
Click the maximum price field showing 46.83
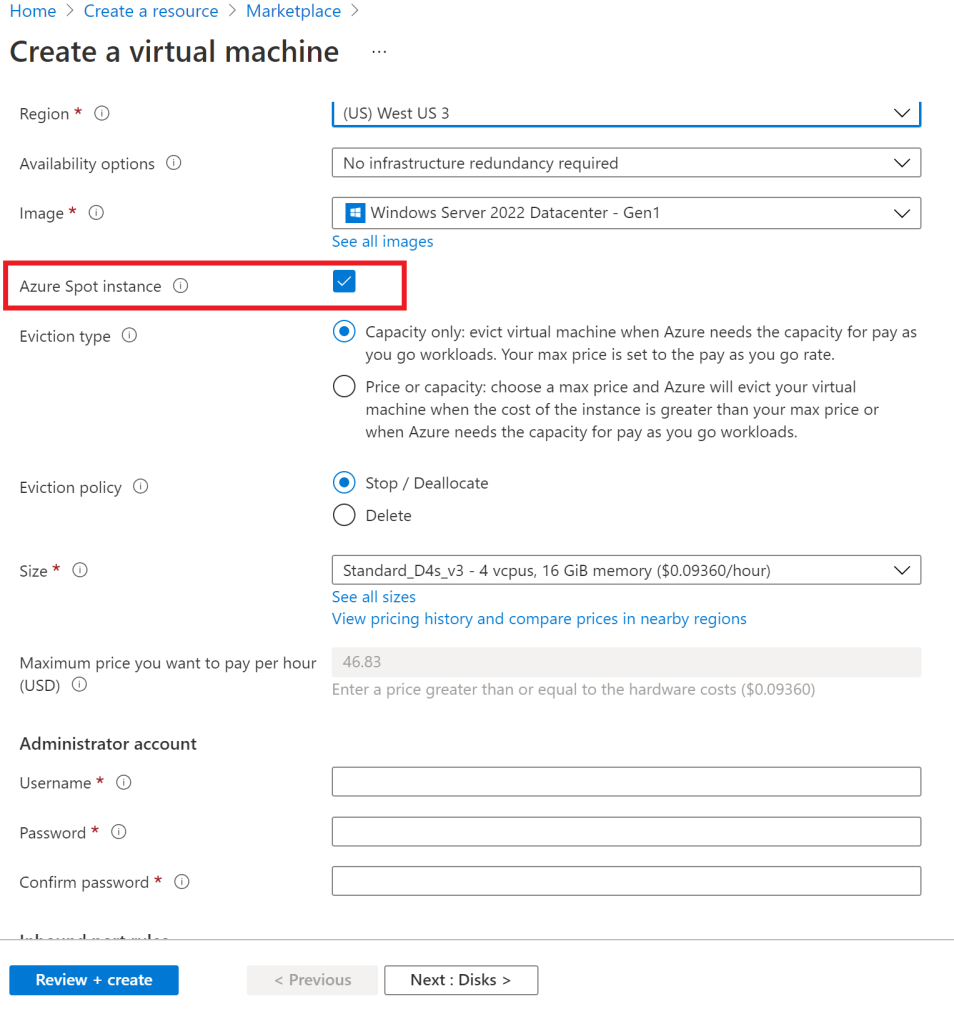click(626, 662)
